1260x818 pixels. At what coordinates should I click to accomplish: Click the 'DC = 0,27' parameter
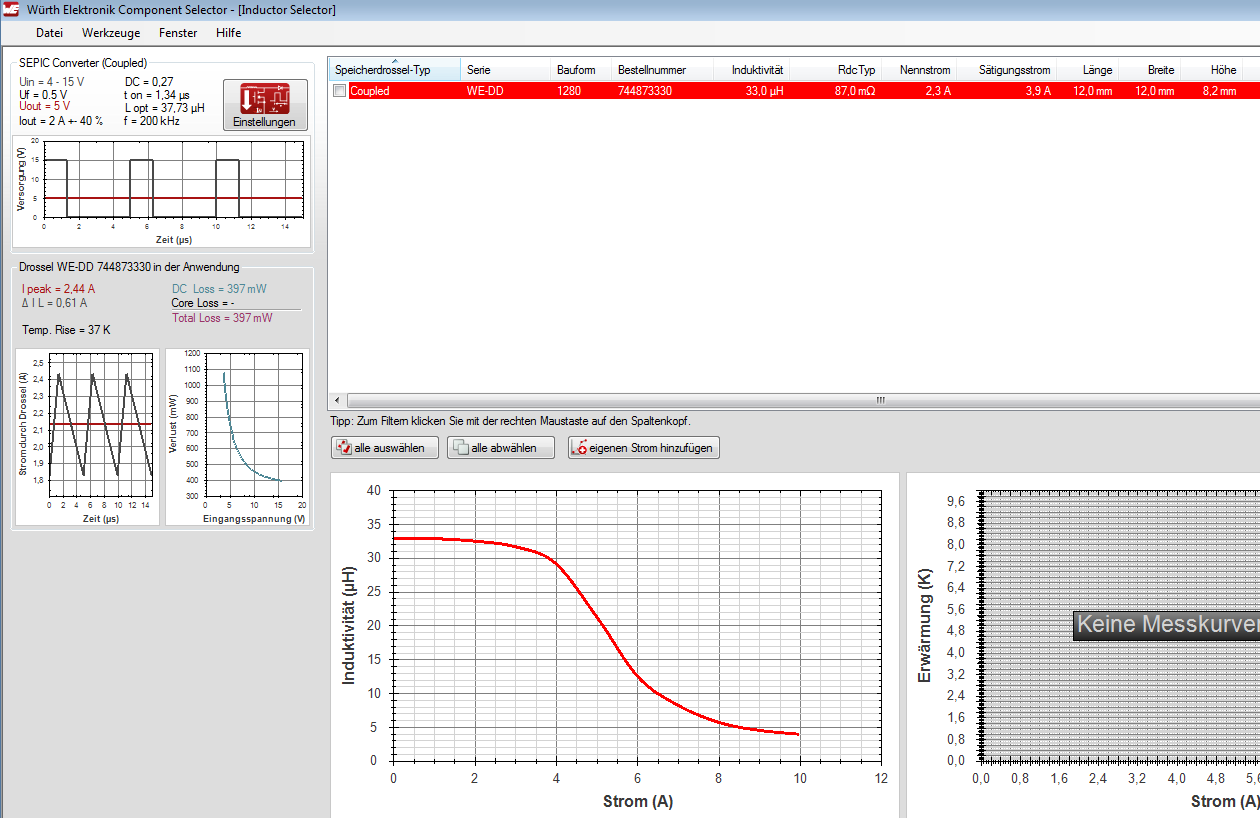[149, 82]
